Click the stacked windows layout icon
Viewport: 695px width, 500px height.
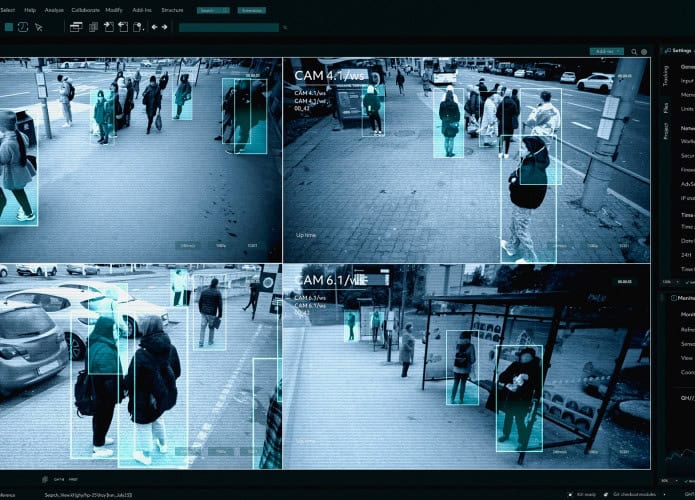coord(76,27)
